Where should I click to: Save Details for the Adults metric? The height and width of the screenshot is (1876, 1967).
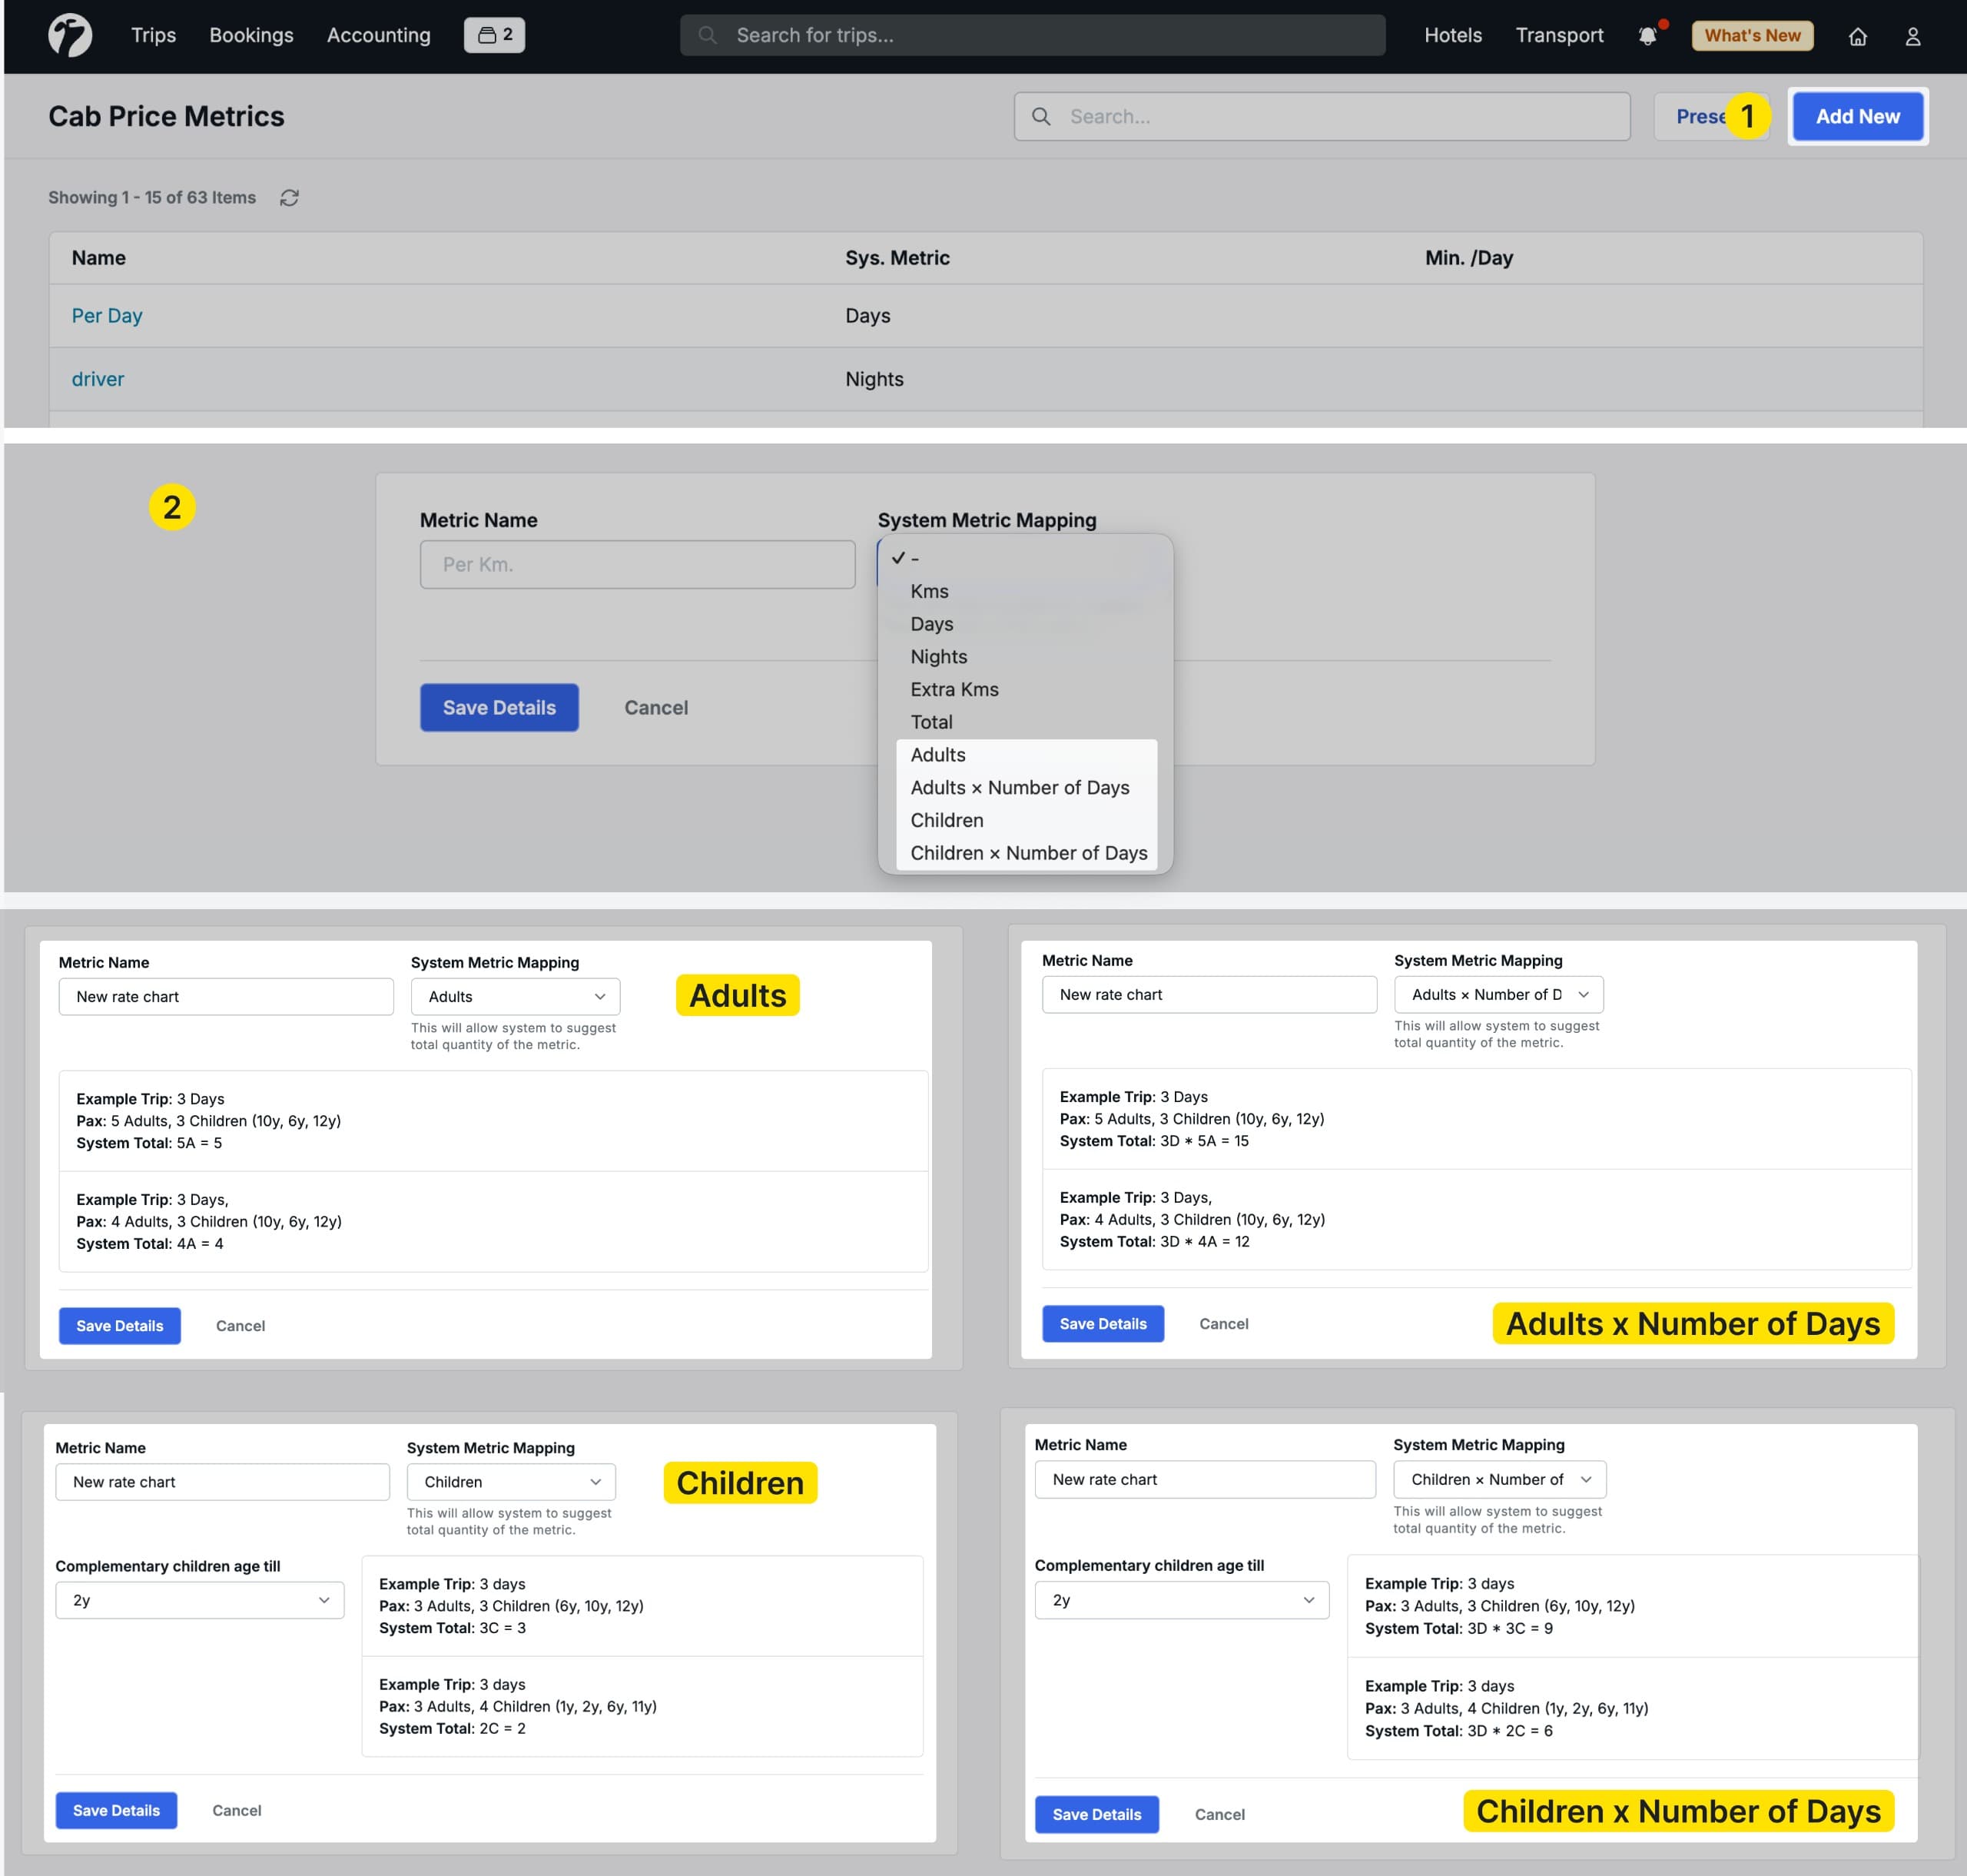point(119,1325)
